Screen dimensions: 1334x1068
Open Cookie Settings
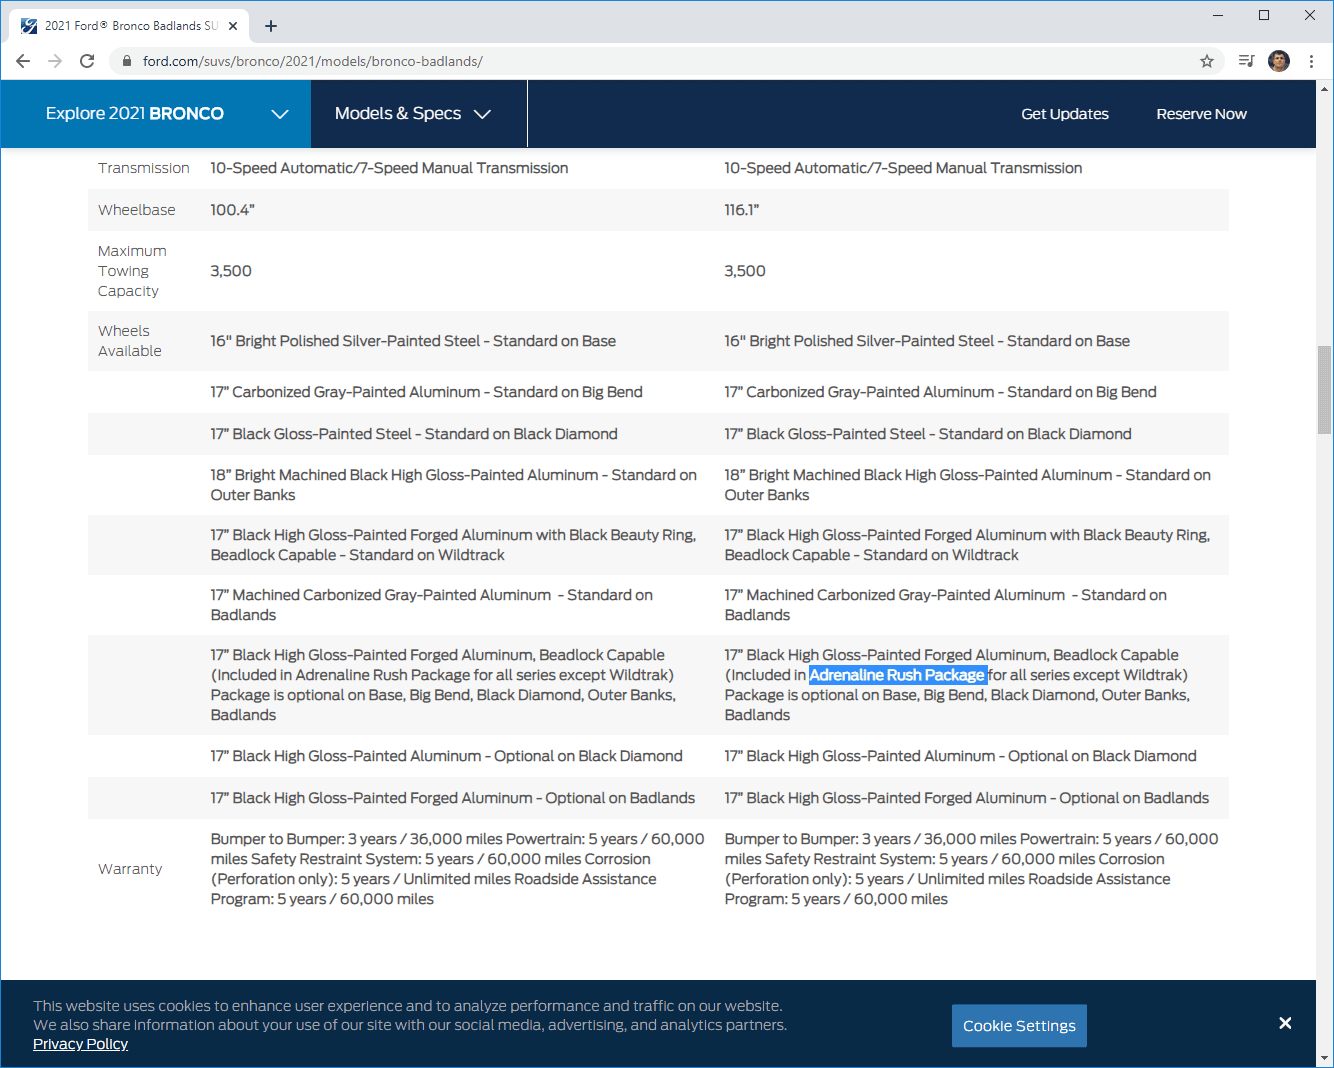tap(1019, 1026)
